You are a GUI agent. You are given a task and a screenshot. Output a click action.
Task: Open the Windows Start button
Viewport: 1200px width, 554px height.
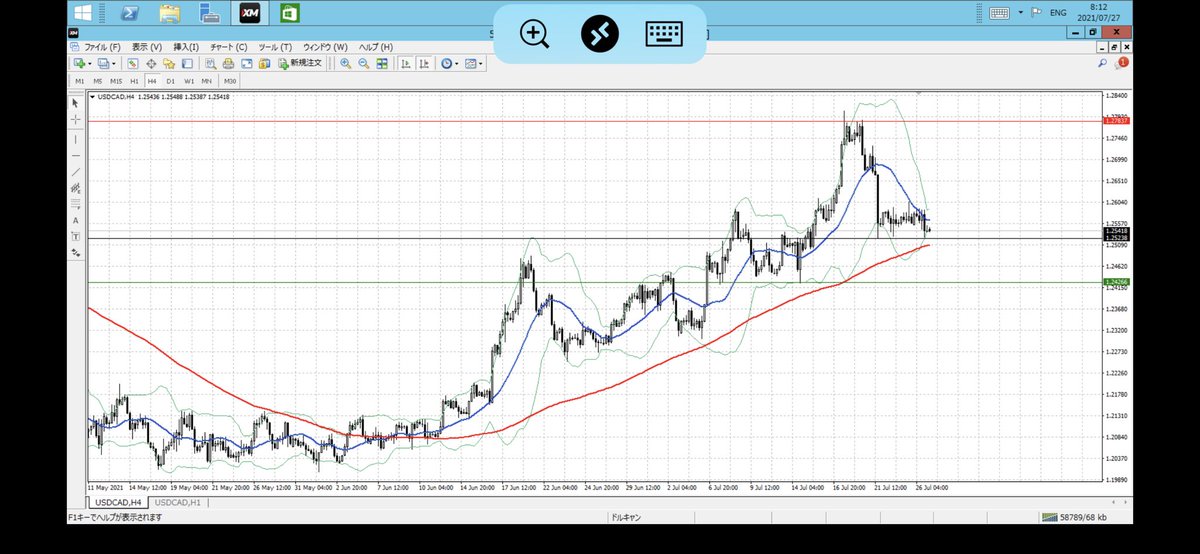83,13
